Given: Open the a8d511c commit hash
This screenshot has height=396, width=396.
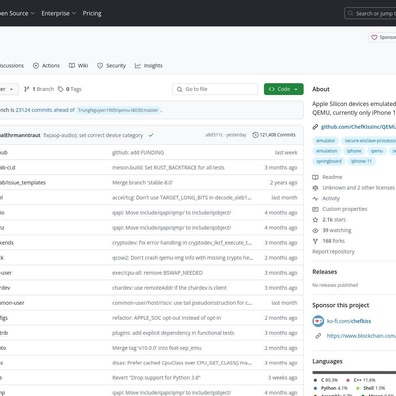Looking at the screenshot, I should pyautogui.click(x=214, y=135).
